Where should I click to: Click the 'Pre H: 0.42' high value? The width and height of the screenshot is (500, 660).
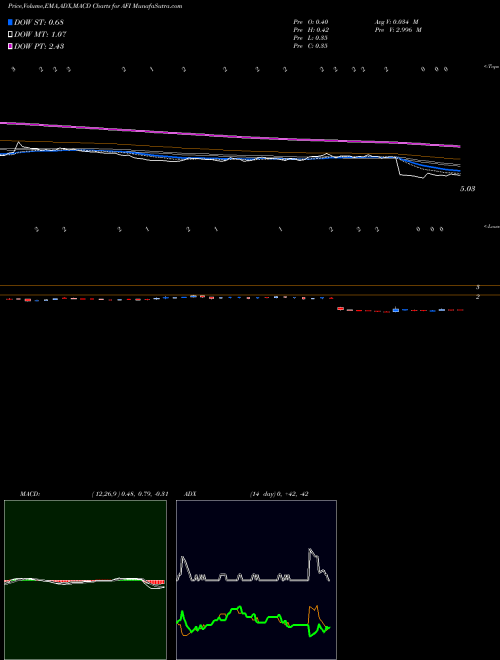pos(311,30)
